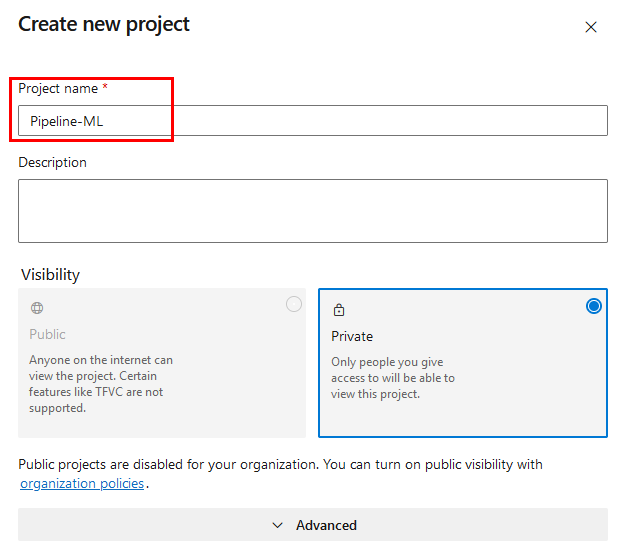Click inside the Description text box
The width and height of the screenshot is (626, 550).
pos(312,210)
